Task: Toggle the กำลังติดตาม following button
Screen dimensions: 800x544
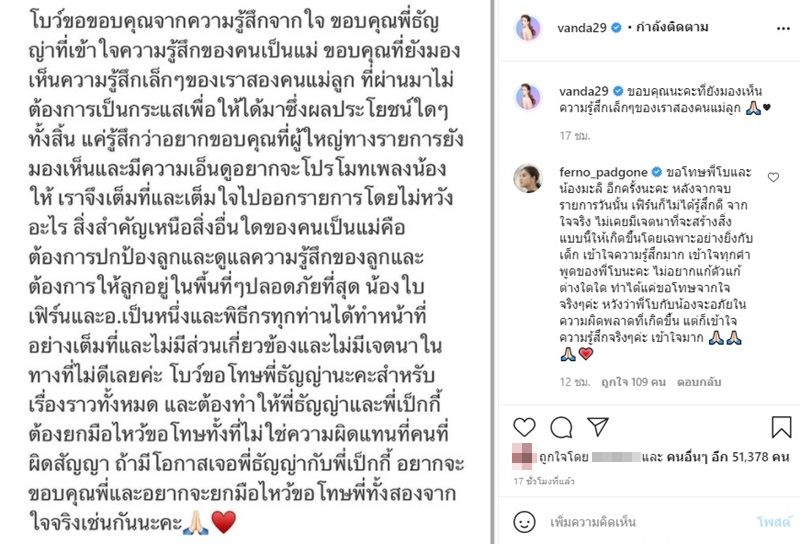Action: (670, 27)
